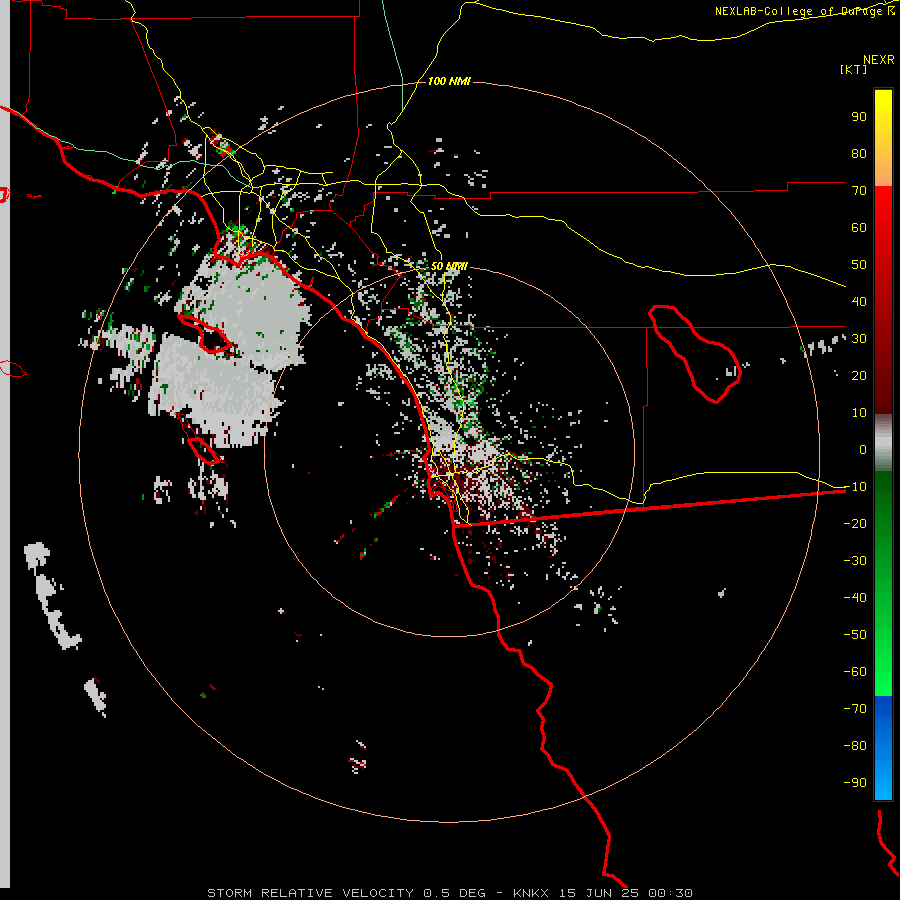Click the 40 value on the velocity scale
The image size is (900, 900).
click(x=859, y=302)
